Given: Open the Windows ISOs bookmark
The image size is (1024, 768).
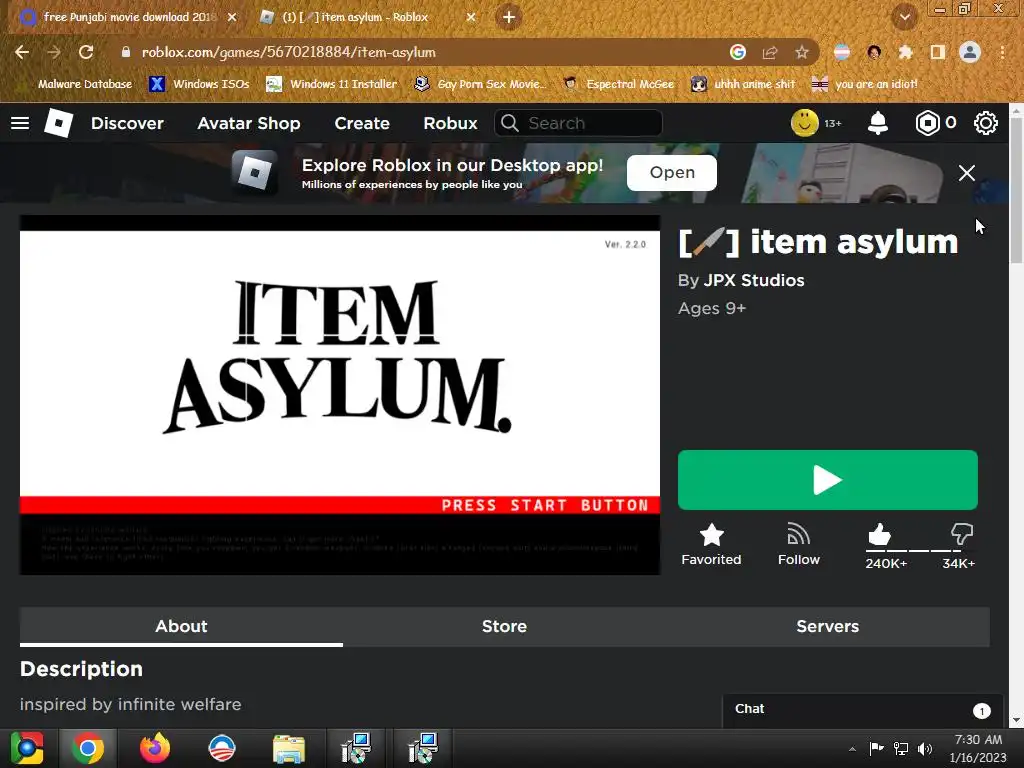Looking at the screenshot, I should tap(200, 84).
